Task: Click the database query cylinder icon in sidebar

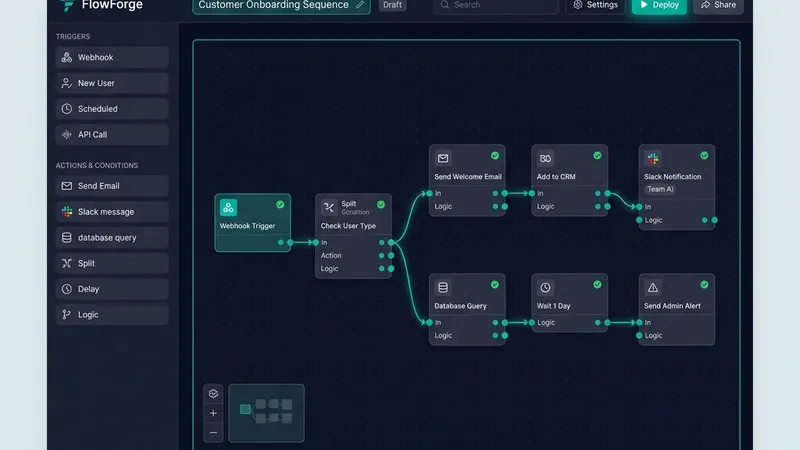Action: pyautogui.click(x=67, y=237)
